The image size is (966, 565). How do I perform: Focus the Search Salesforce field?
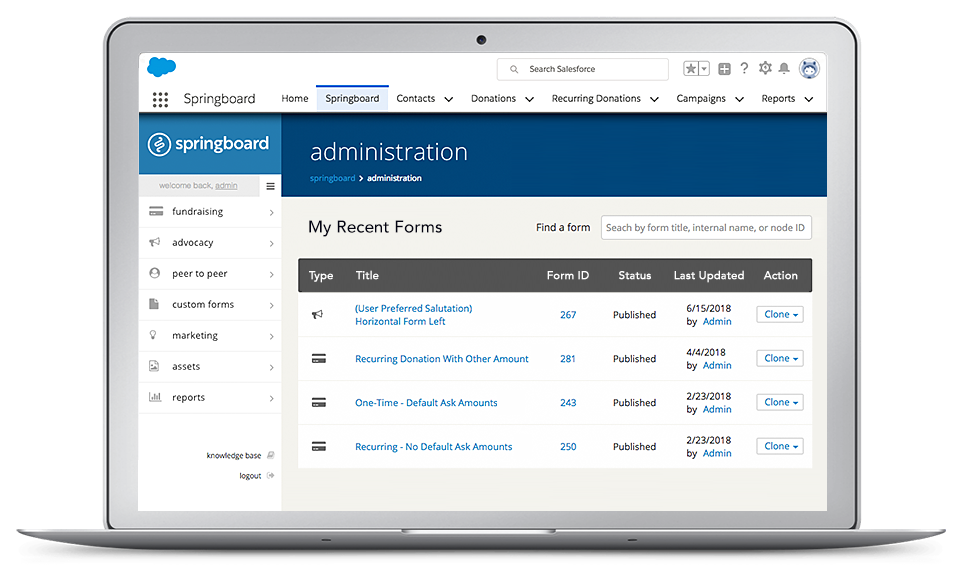click(583, 69)
